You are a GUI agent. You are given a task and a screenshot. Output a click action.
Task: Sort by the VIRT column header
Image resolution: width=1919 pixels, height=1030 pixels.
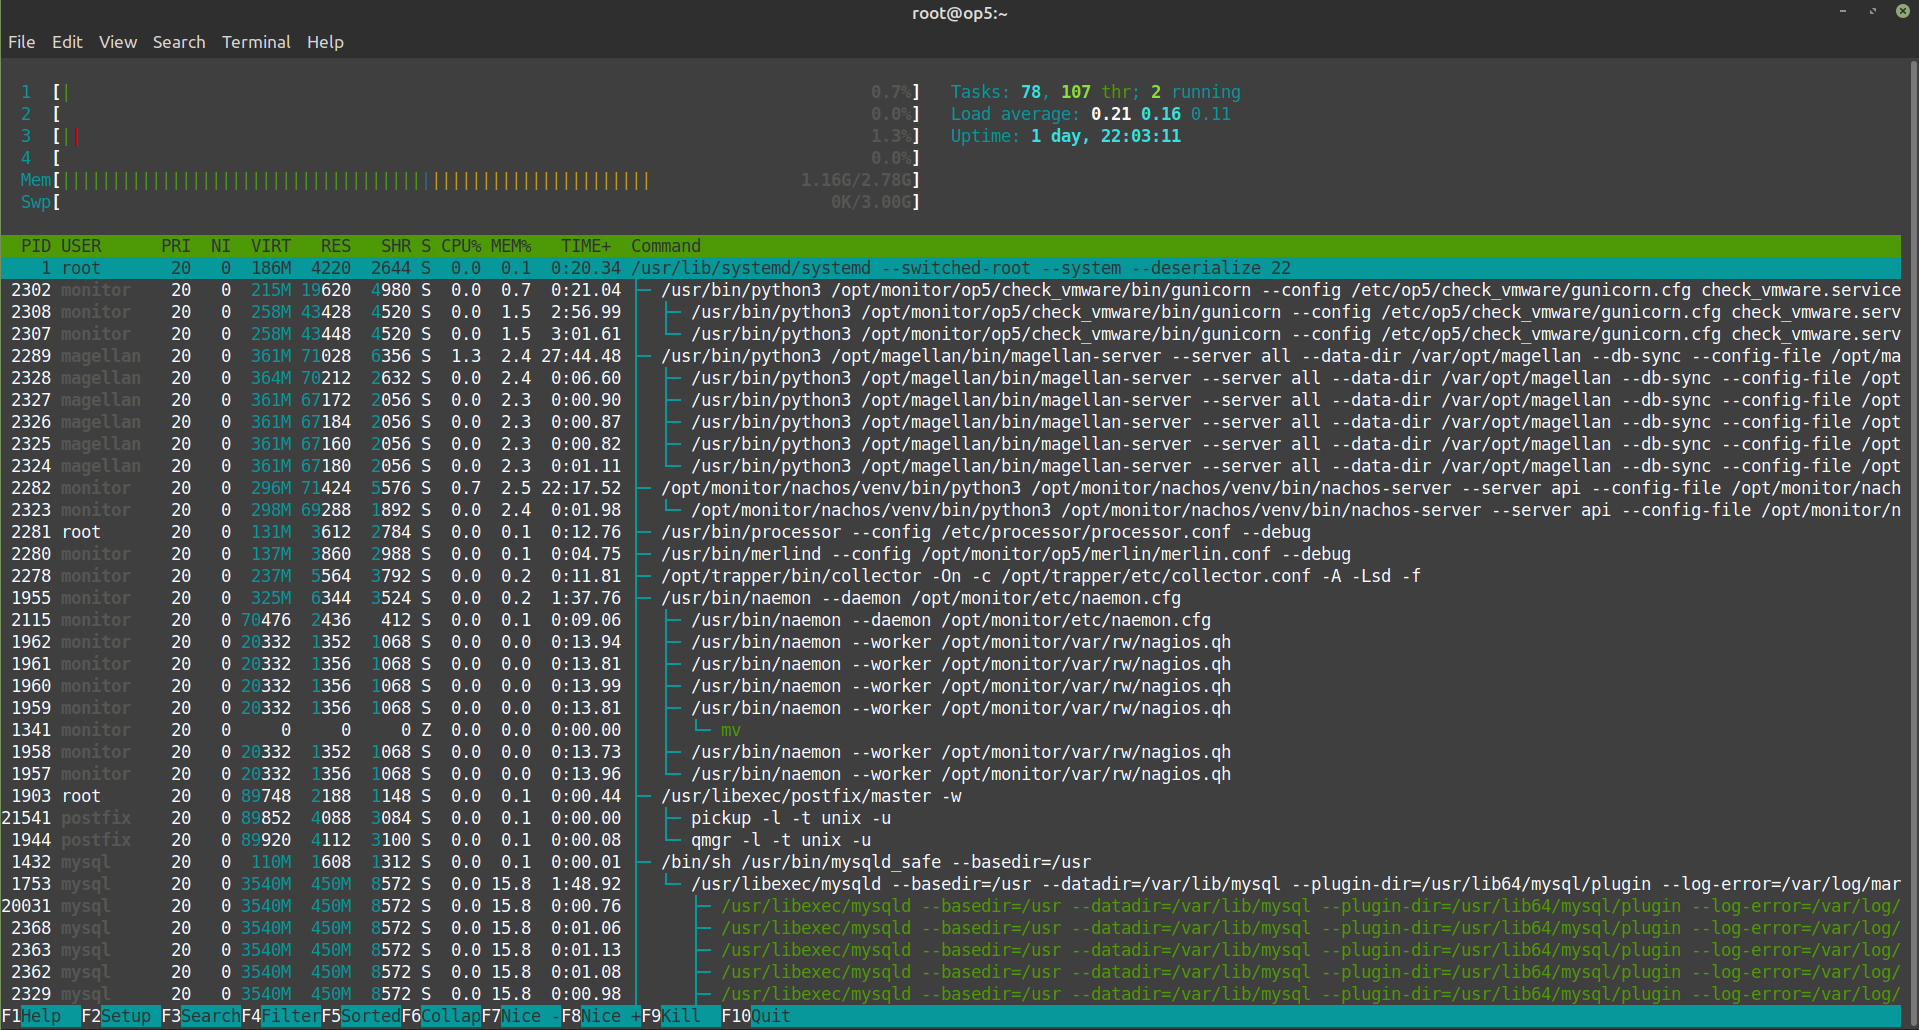coord(271,246)
